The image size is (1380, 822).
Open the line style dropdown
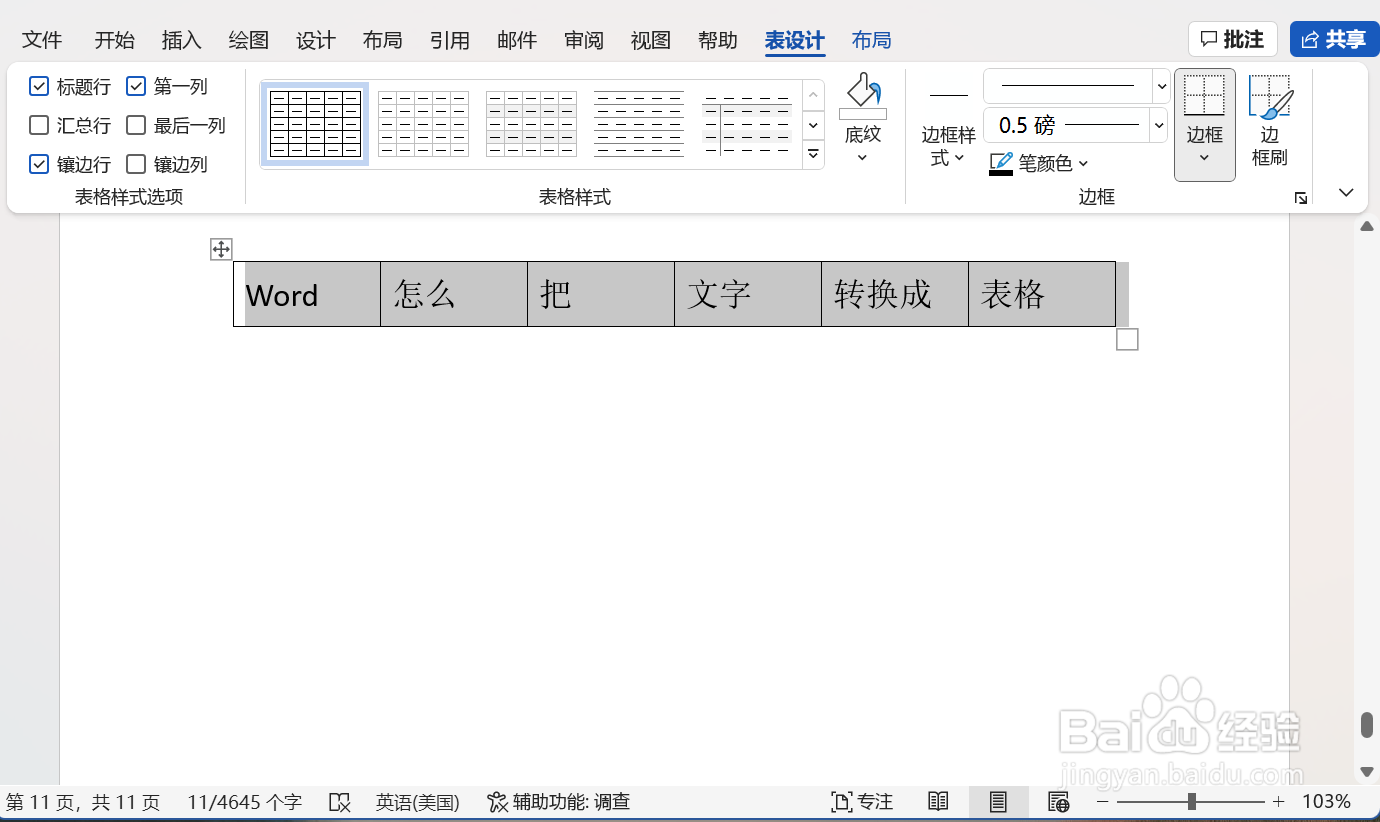1161,86
